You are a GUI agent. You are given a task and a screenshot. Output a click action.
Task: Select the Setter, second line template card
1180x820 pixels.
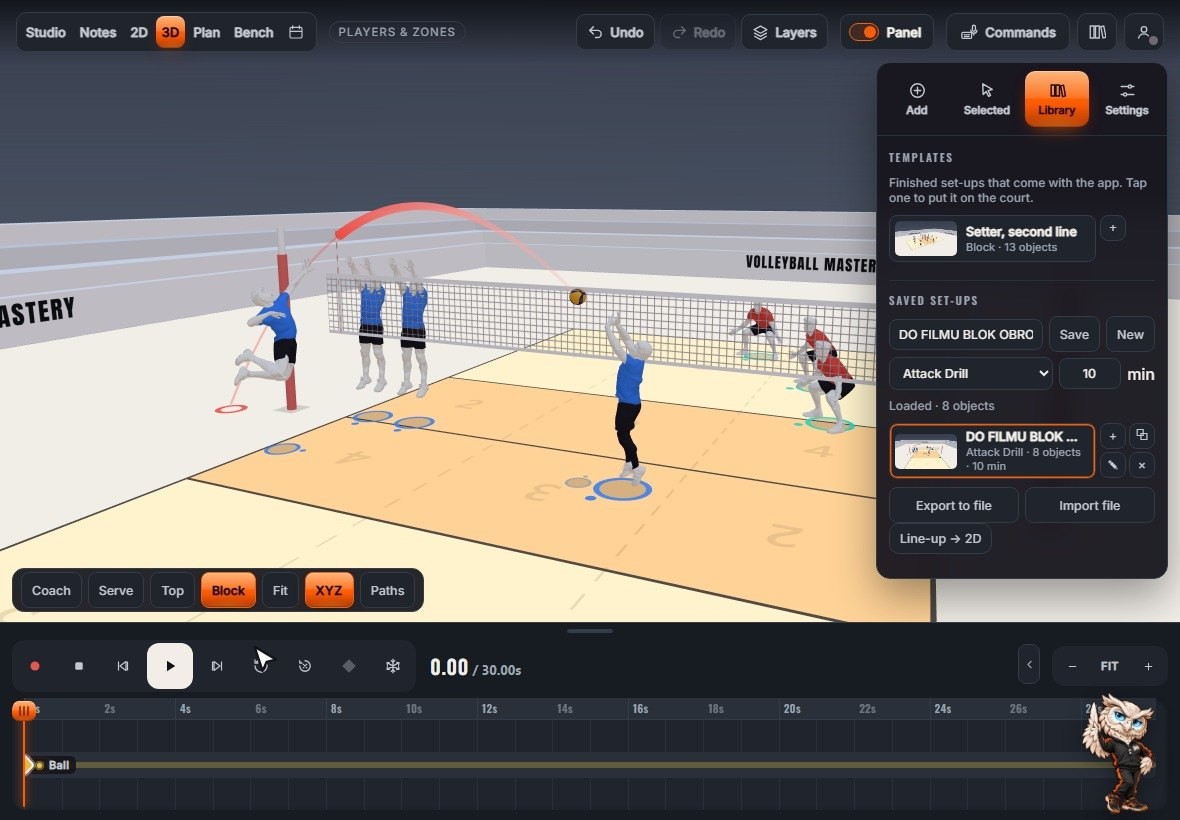point(992,238)
